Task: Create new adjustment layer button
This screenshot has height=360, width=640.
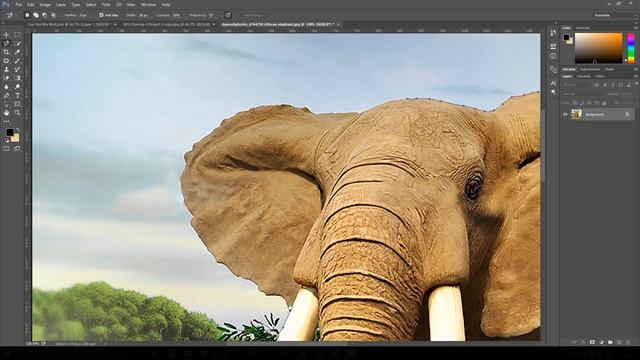Action: (x=601, y=342)
